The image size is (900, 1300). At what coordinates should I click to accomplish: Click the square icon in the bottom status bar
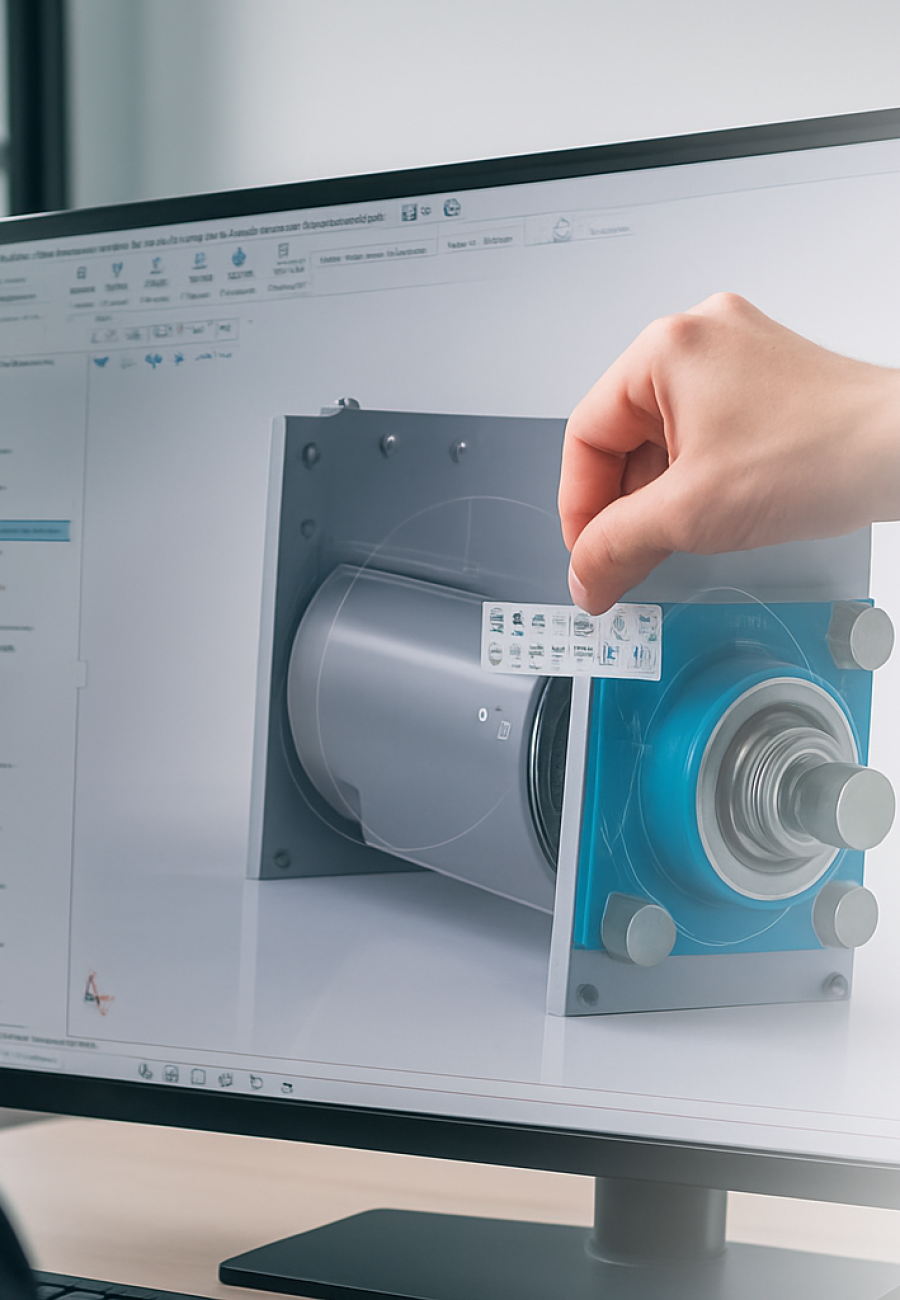pos(198,1077)
